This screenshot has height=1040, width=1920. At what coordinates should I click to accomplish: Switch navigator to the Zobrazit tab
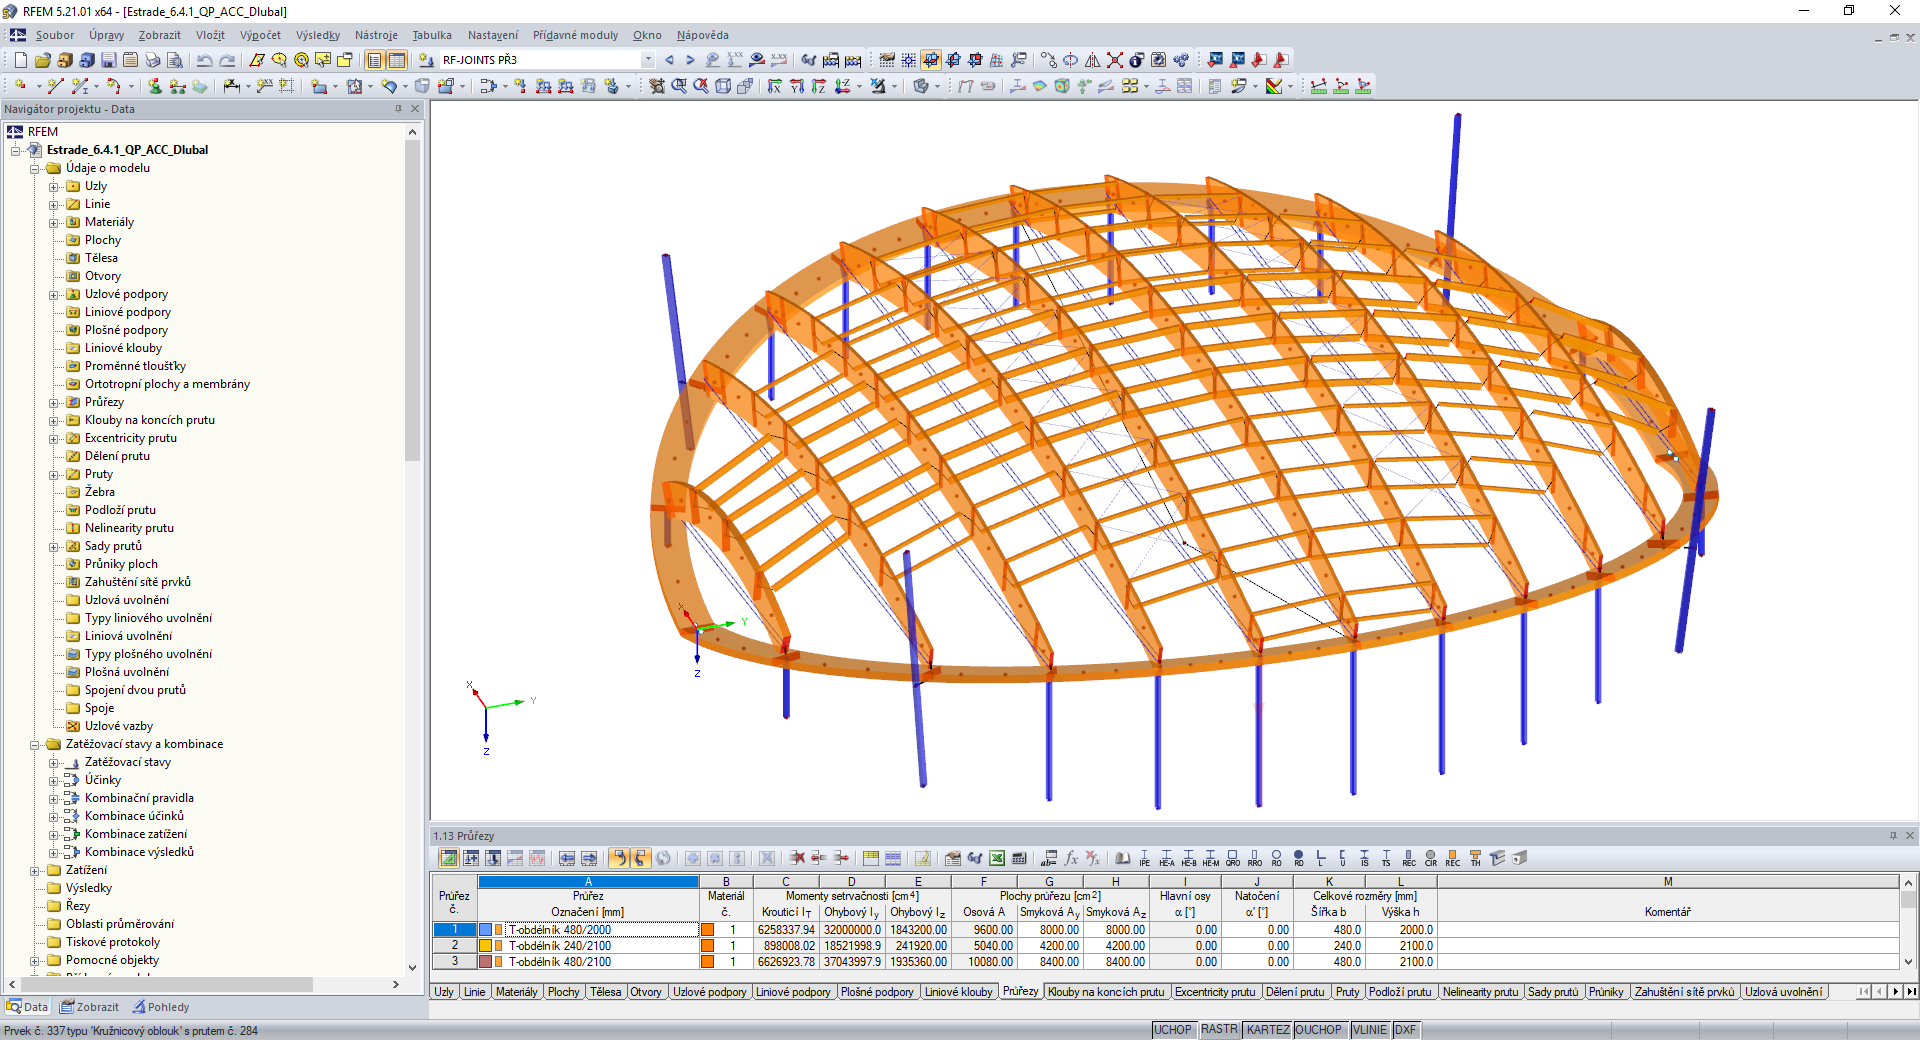(x=89, y=1007)
